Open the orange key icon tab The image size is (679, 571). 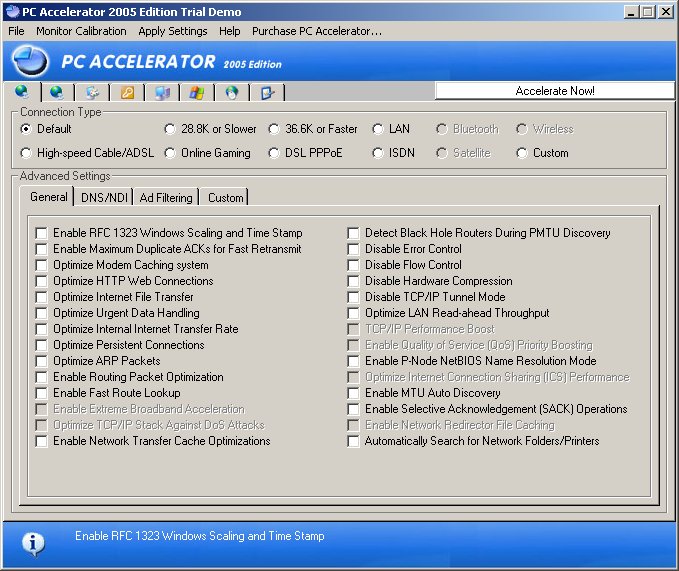[127, 92]
